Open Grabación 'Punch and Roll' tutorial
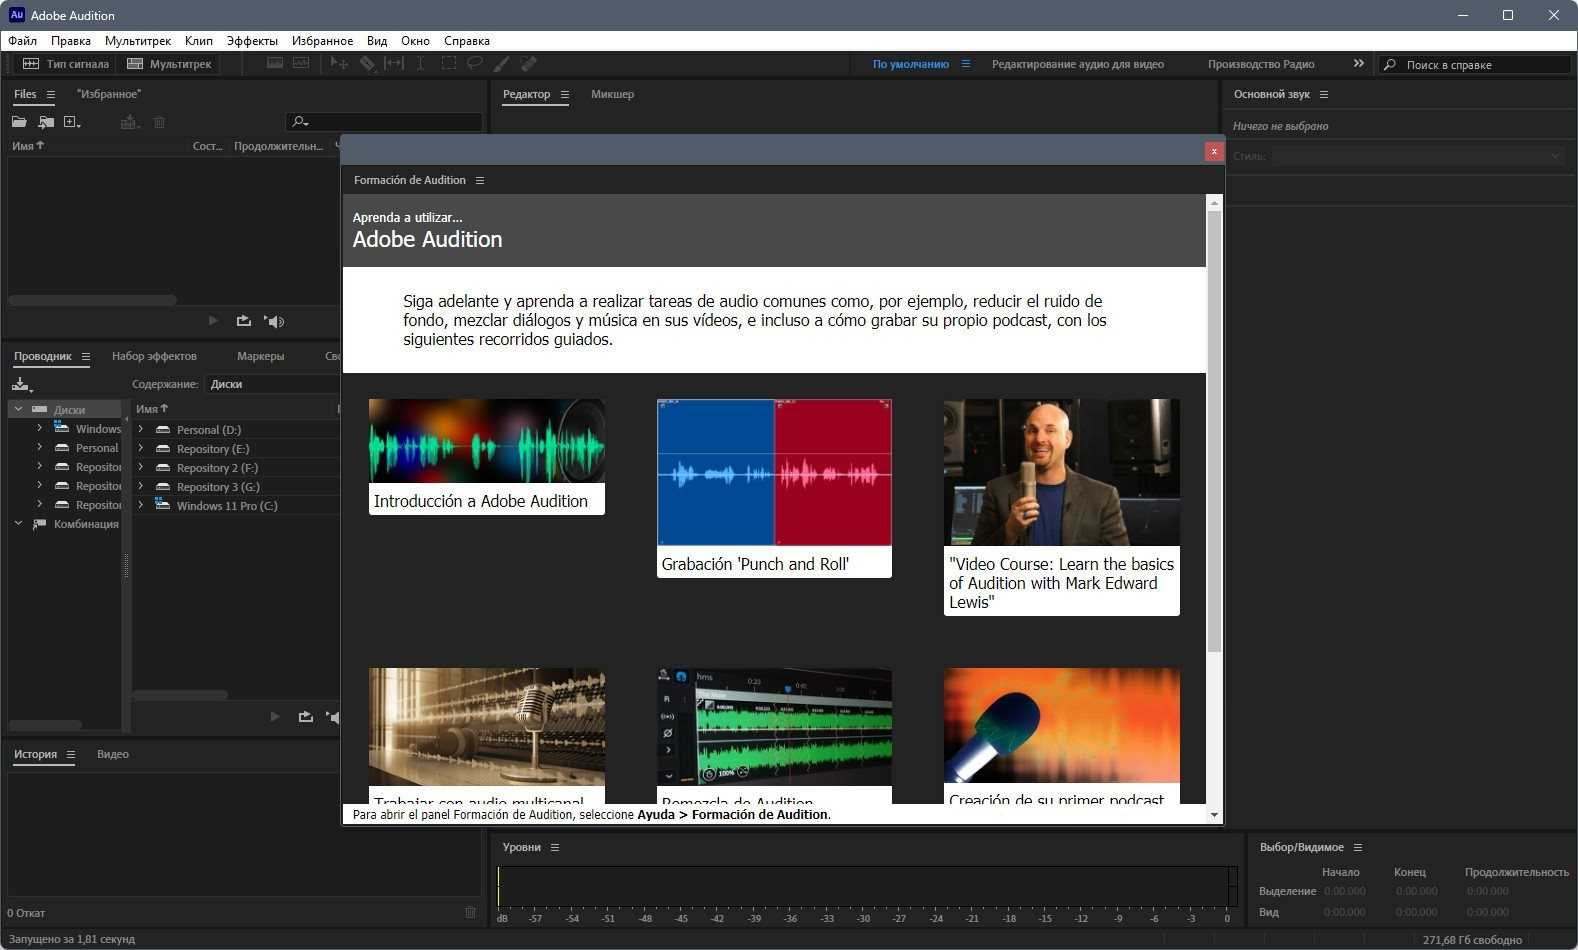The height and width of the screenshot is (950, 1578). [x=774, y=488]
